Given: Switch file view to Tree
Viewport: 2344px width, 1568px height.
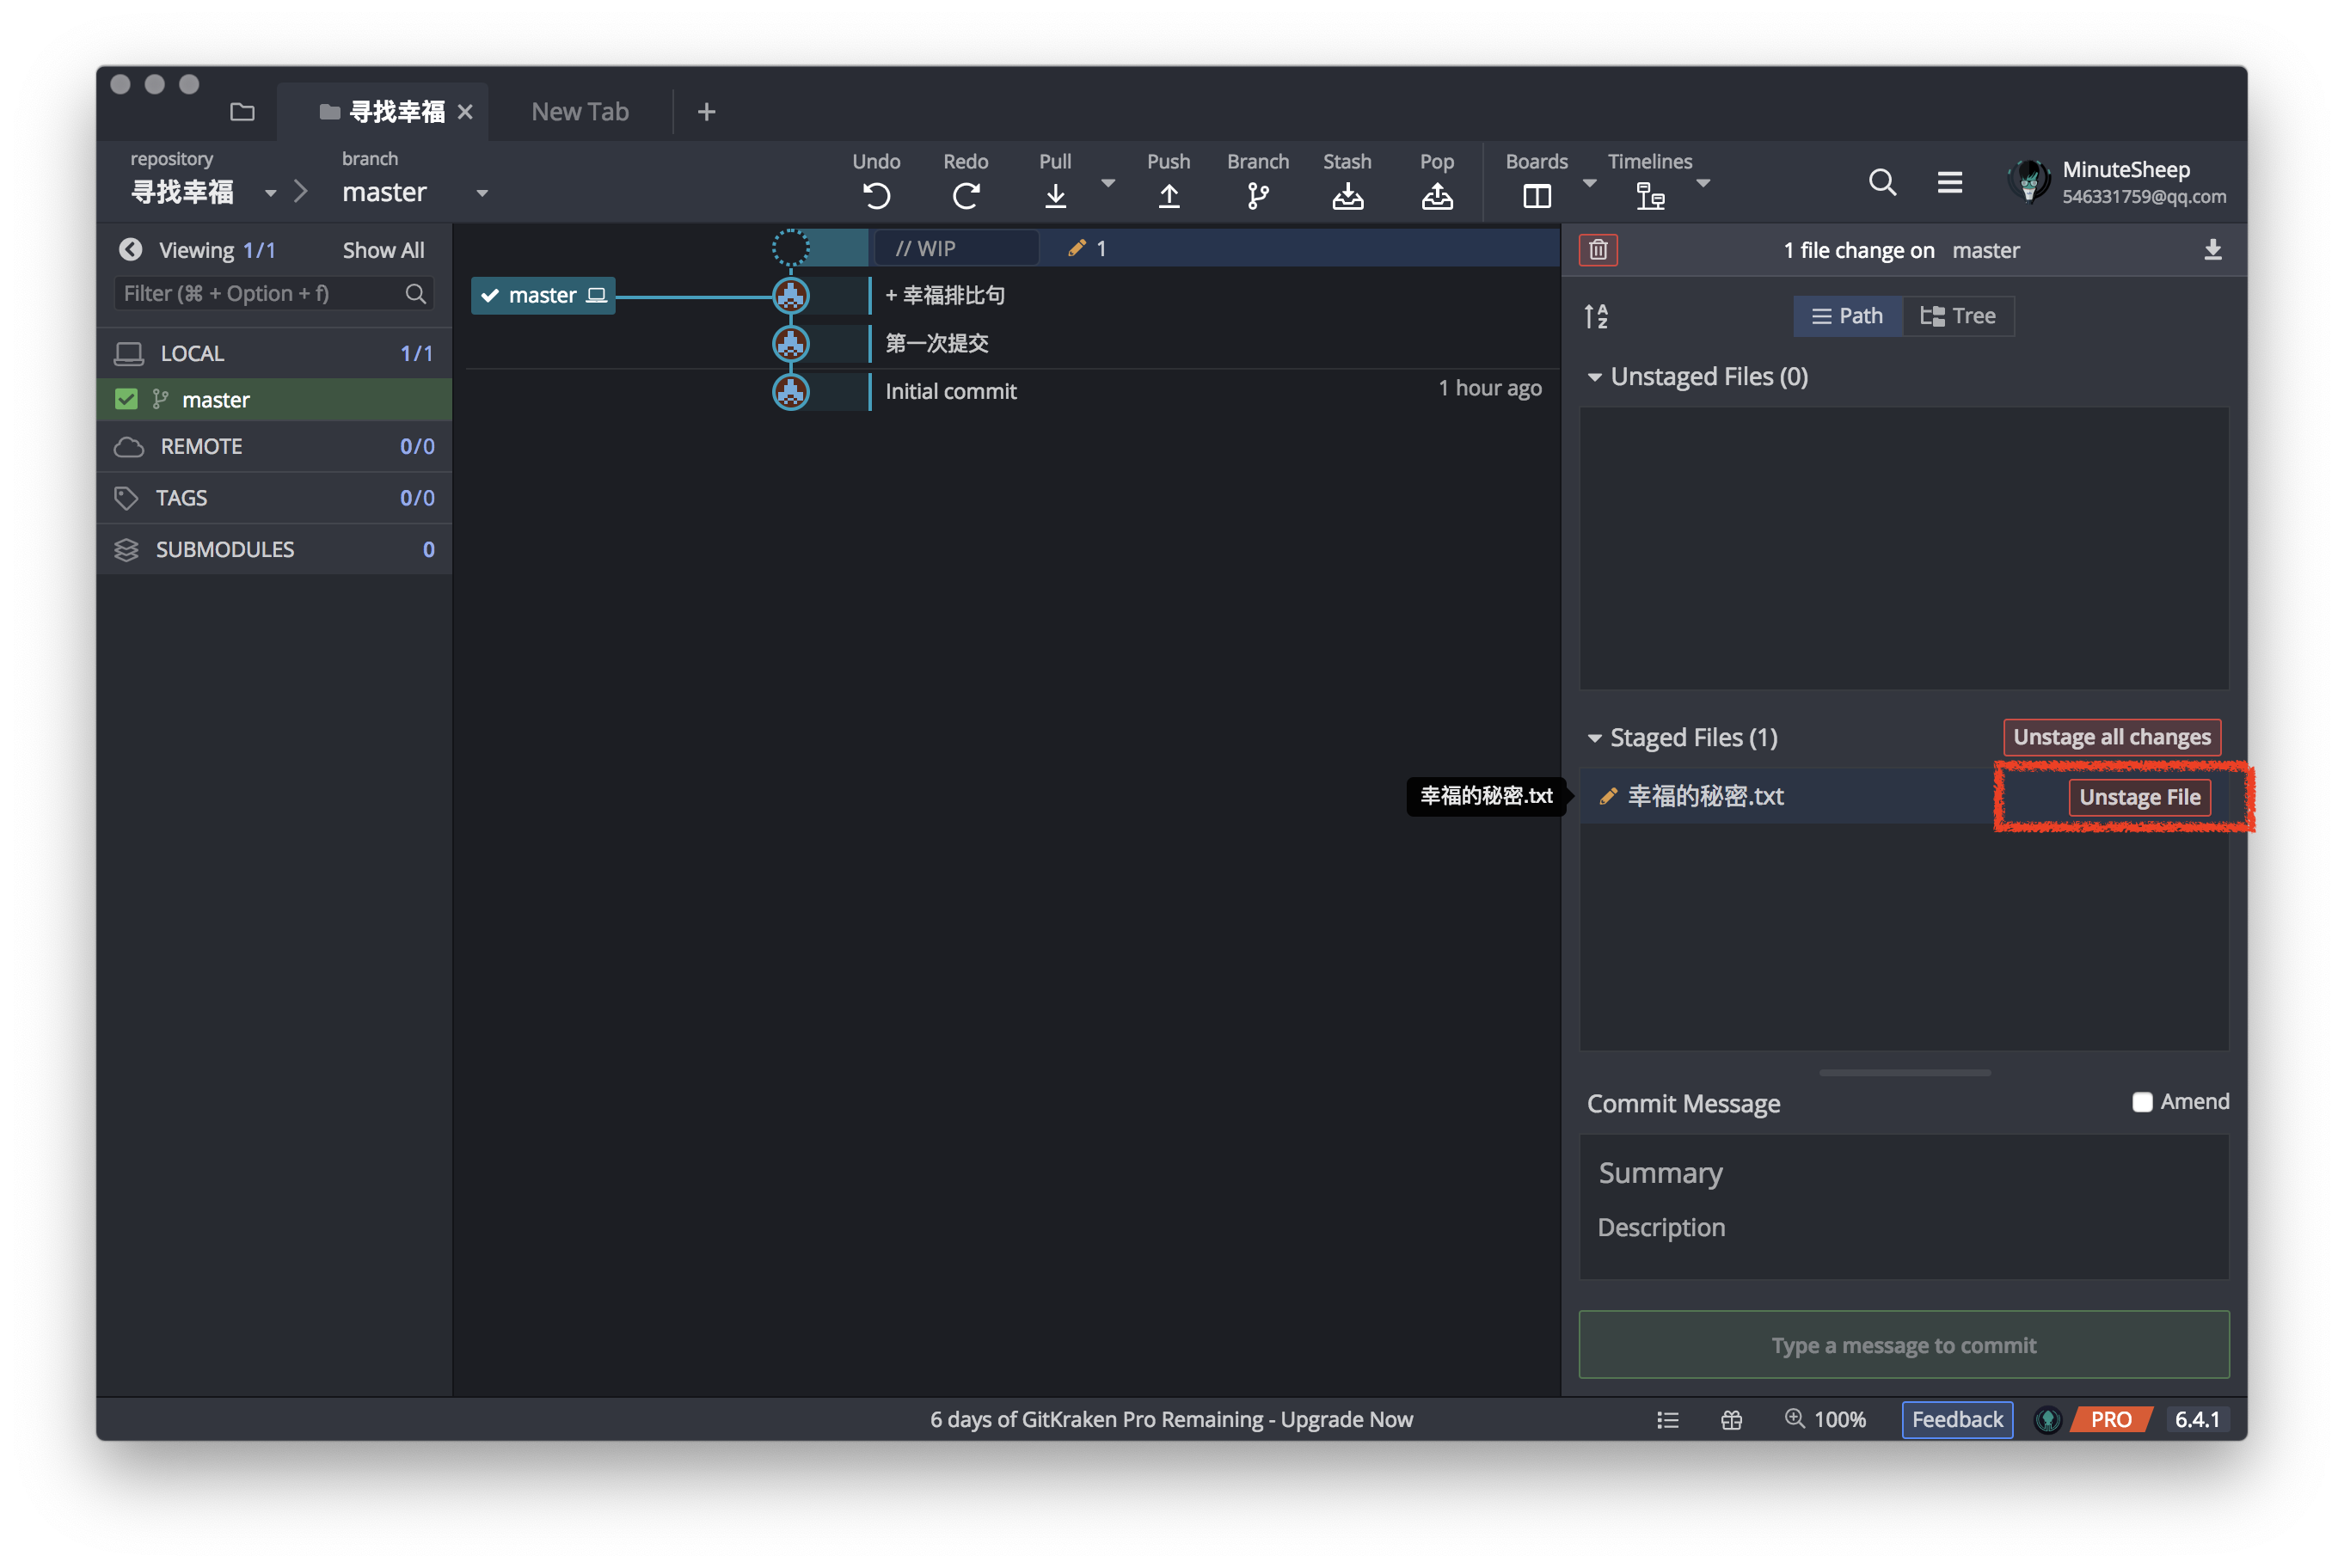Looking at the screenshot, I should [1958, 316].
